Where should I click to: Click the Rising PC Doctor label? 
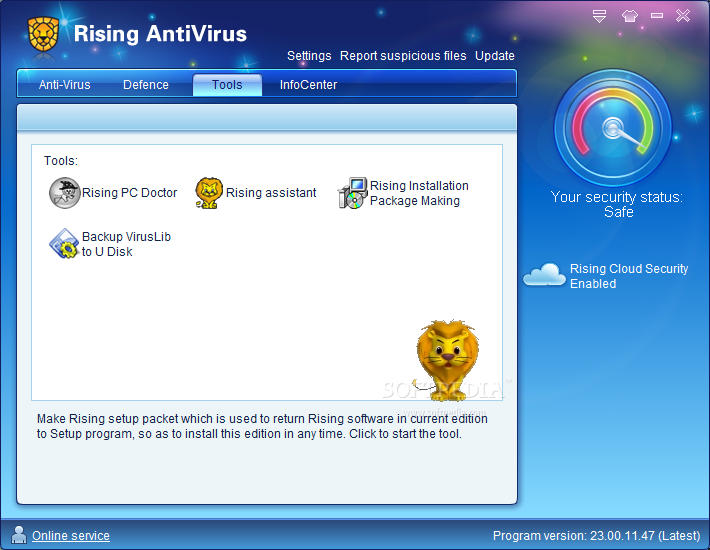click(129, 193)
